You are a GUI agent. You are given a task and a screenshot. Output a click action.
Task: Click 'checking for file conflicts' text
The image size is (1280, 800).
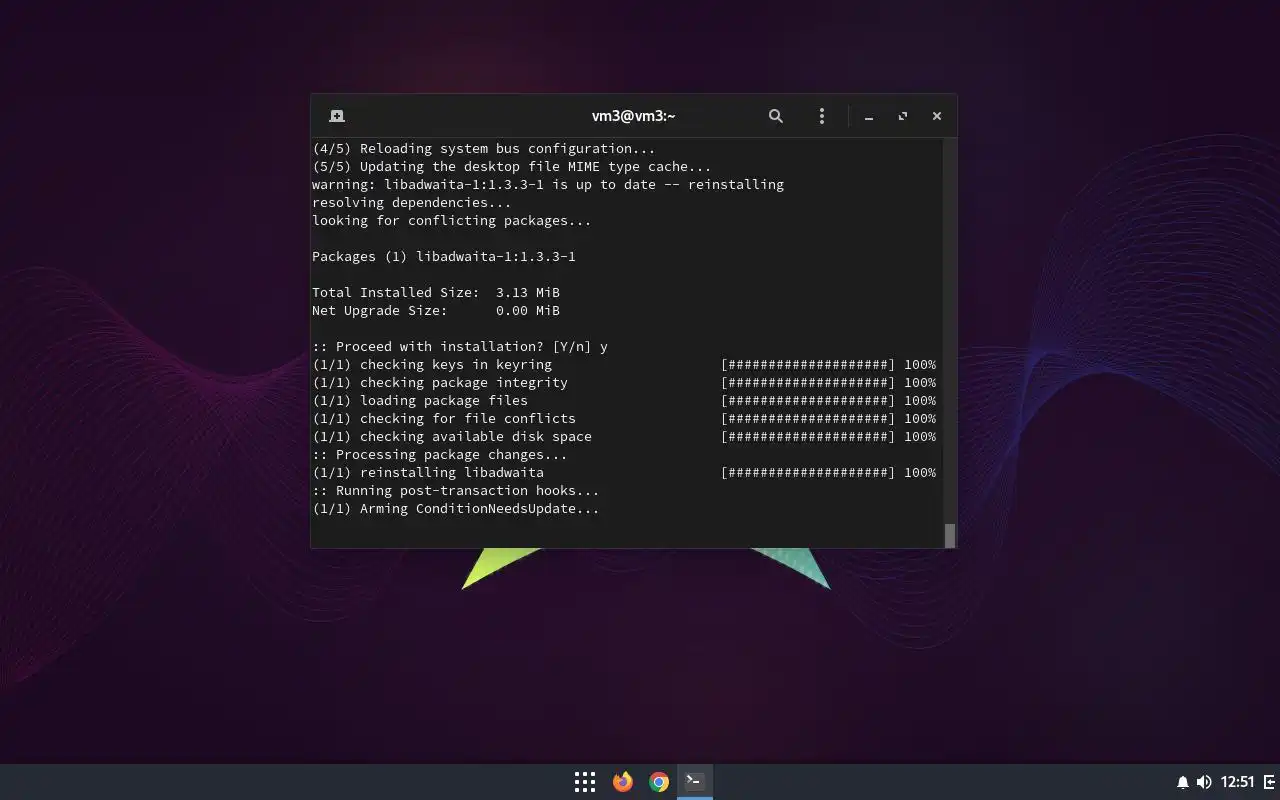point(468,418)
